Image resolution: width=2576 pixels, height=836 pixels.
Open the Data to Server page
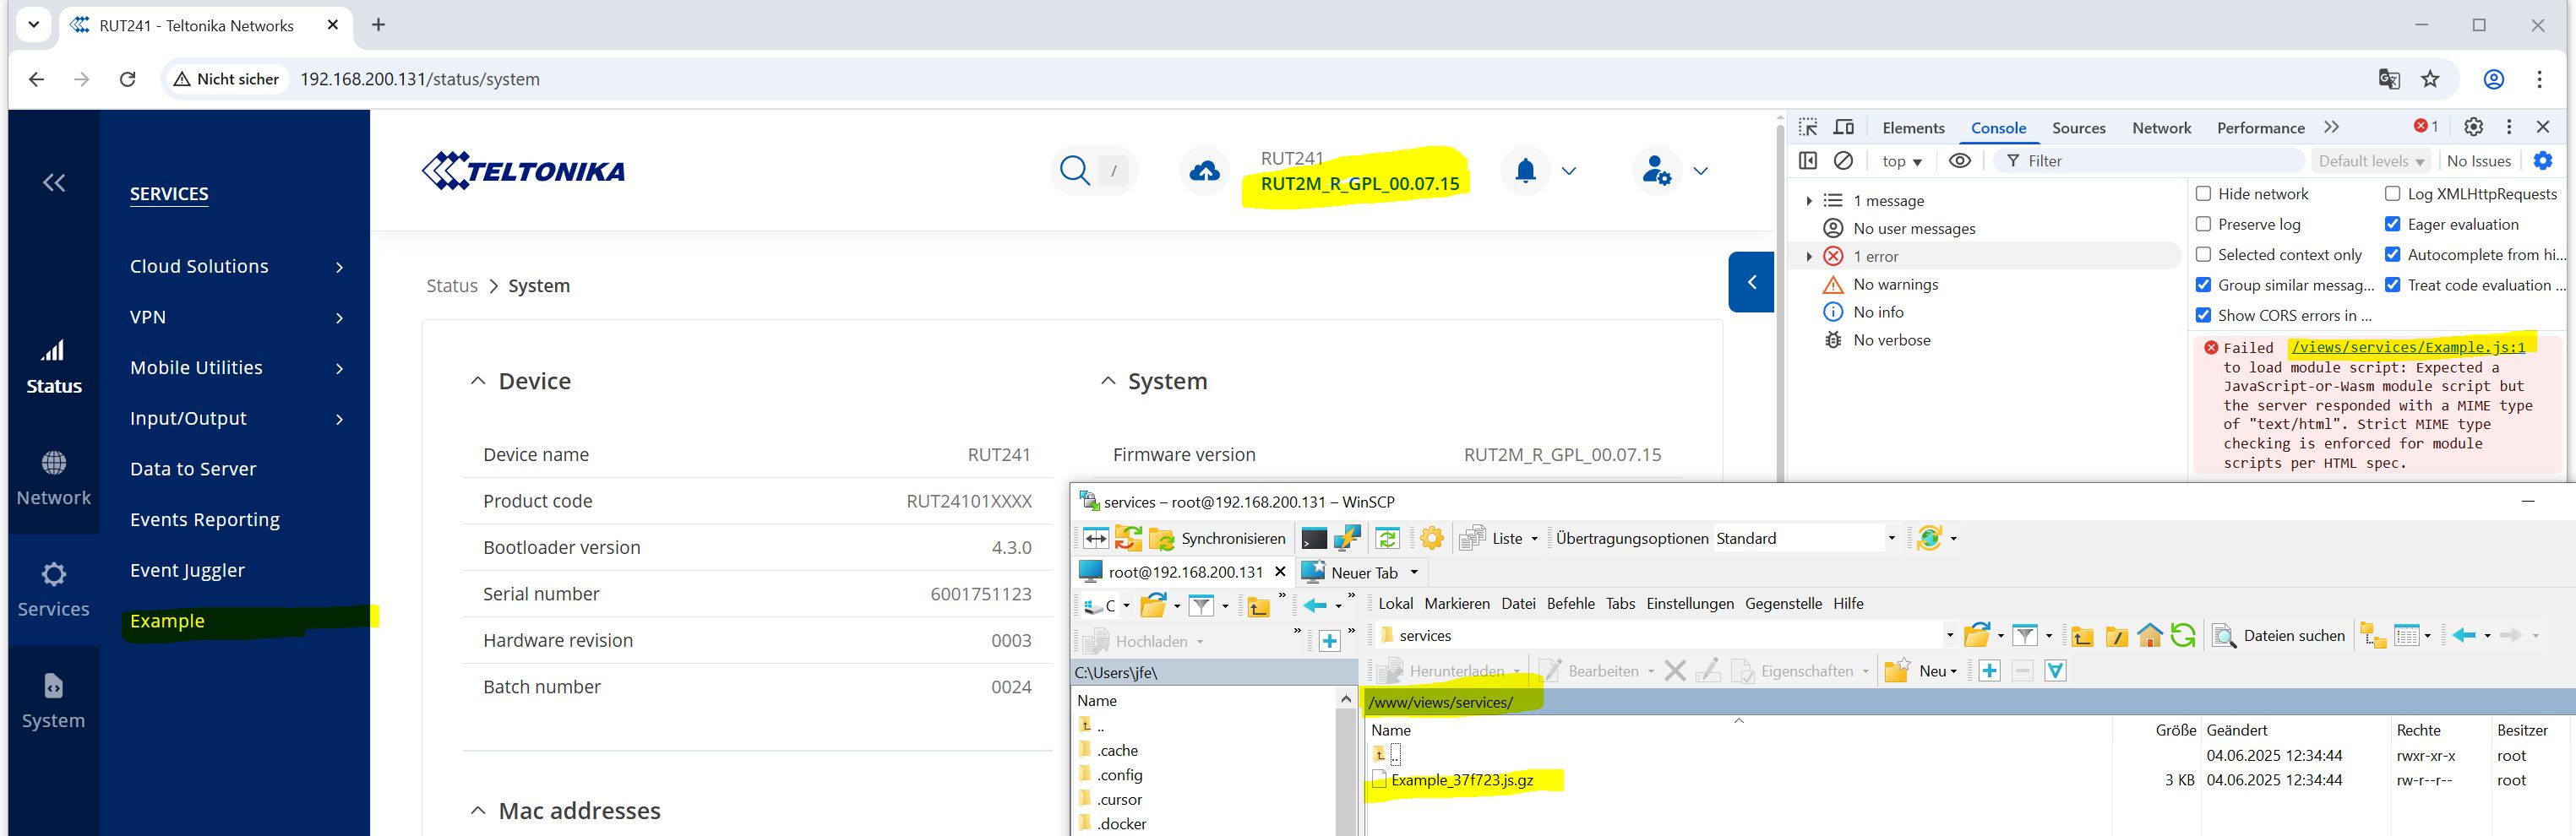[x=193, y=469]
